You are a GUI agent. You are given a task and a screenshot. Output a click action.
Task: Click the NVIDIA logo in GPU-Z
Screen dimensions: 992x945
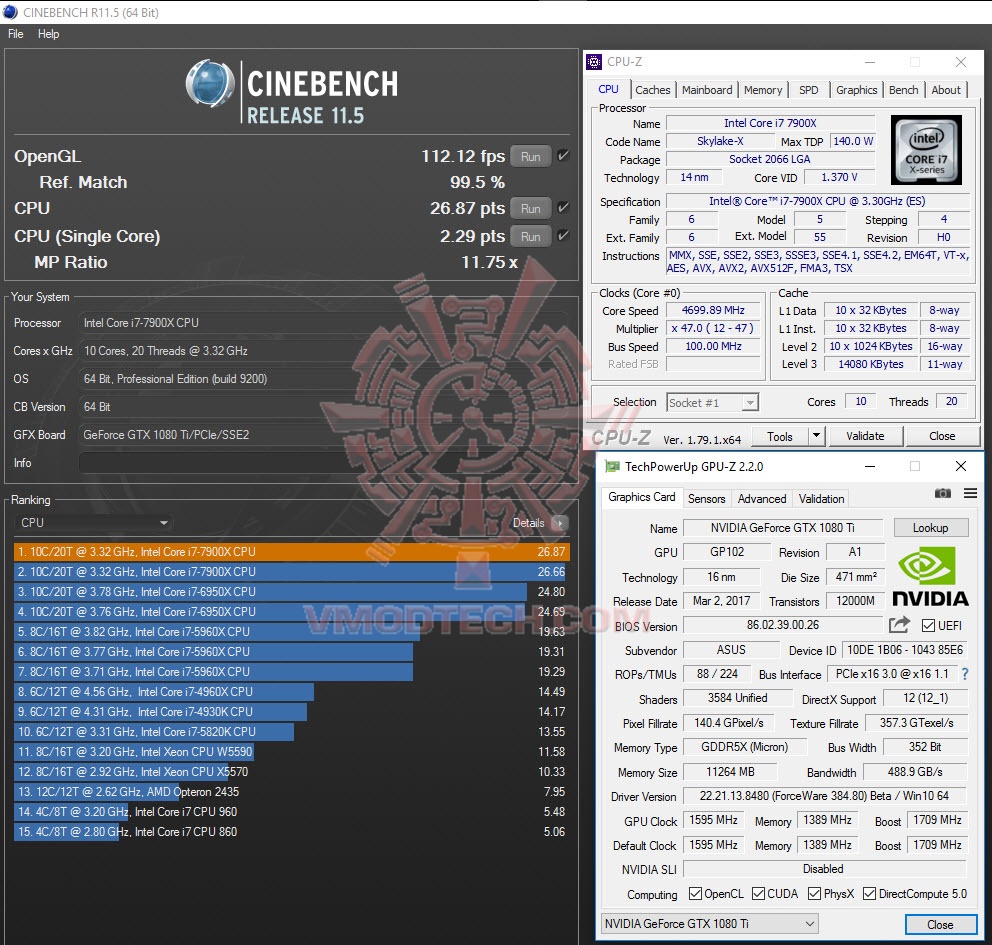[x=931, y=577]
